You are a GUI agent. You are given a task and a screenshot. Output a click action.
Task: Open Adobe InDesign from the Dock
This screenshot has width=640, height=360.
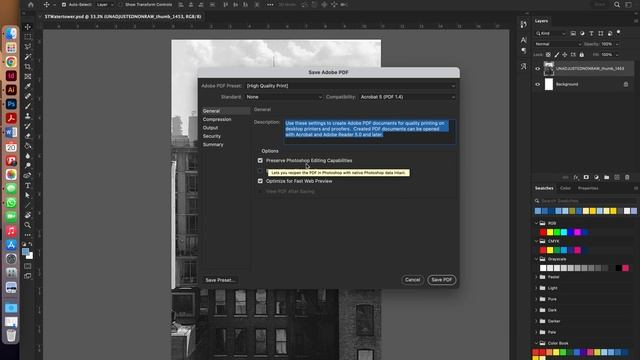(11, 76)
